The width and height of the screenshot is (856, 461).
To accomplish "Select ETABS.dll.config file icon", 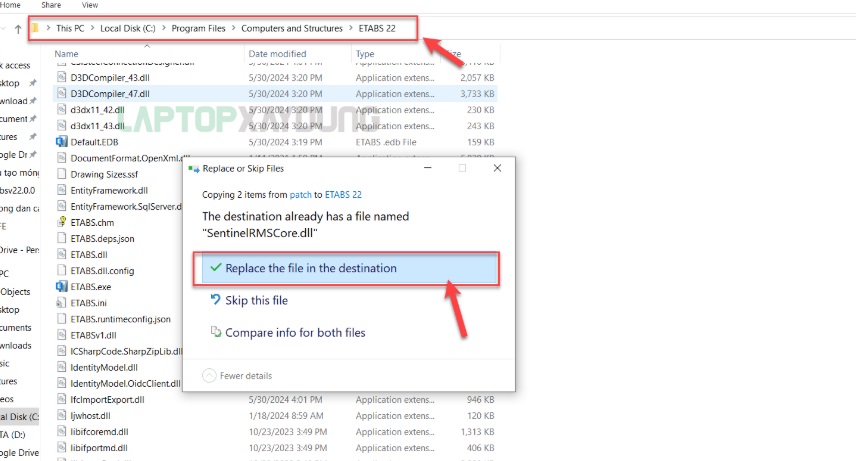I will 62,270.
